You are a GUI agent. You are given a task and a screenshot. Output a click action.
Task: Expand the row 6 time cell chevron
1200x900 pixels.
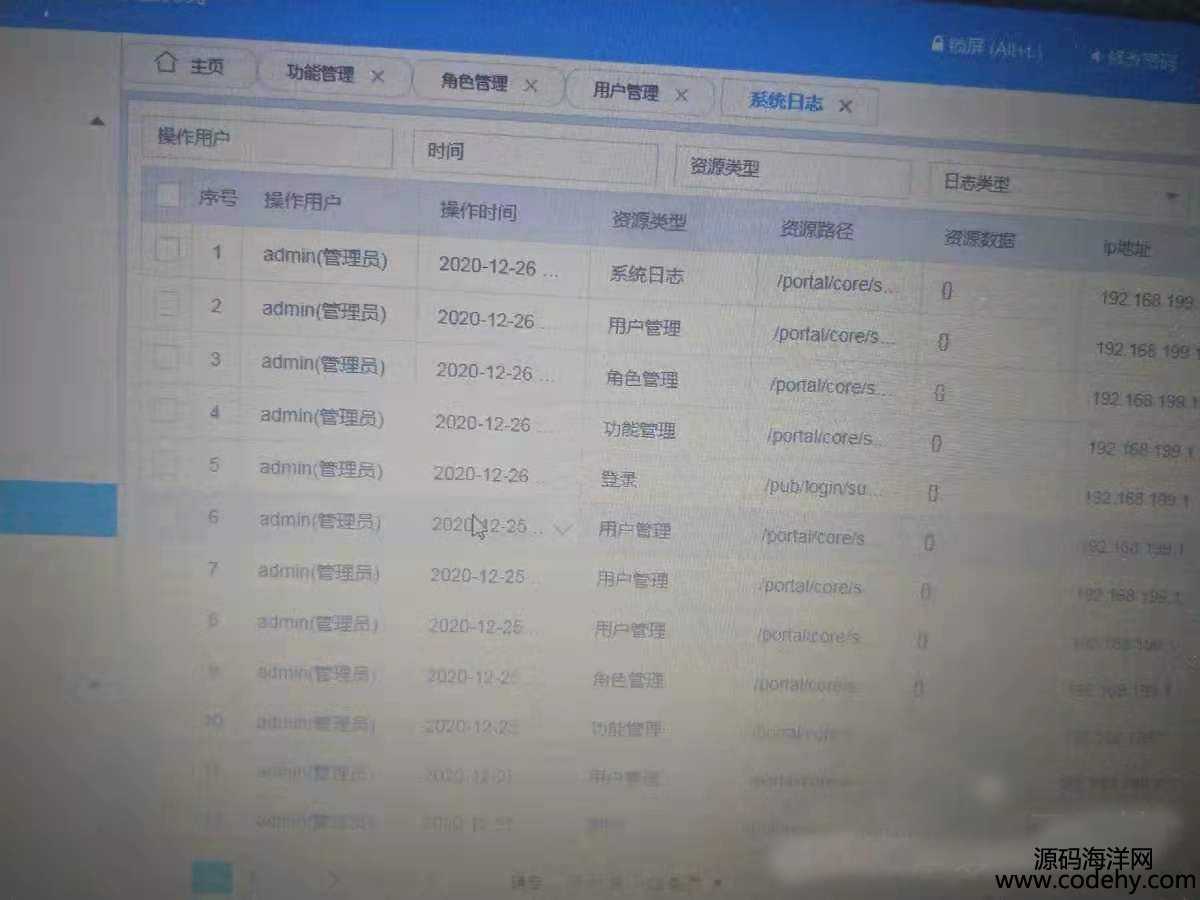(563, 529)
